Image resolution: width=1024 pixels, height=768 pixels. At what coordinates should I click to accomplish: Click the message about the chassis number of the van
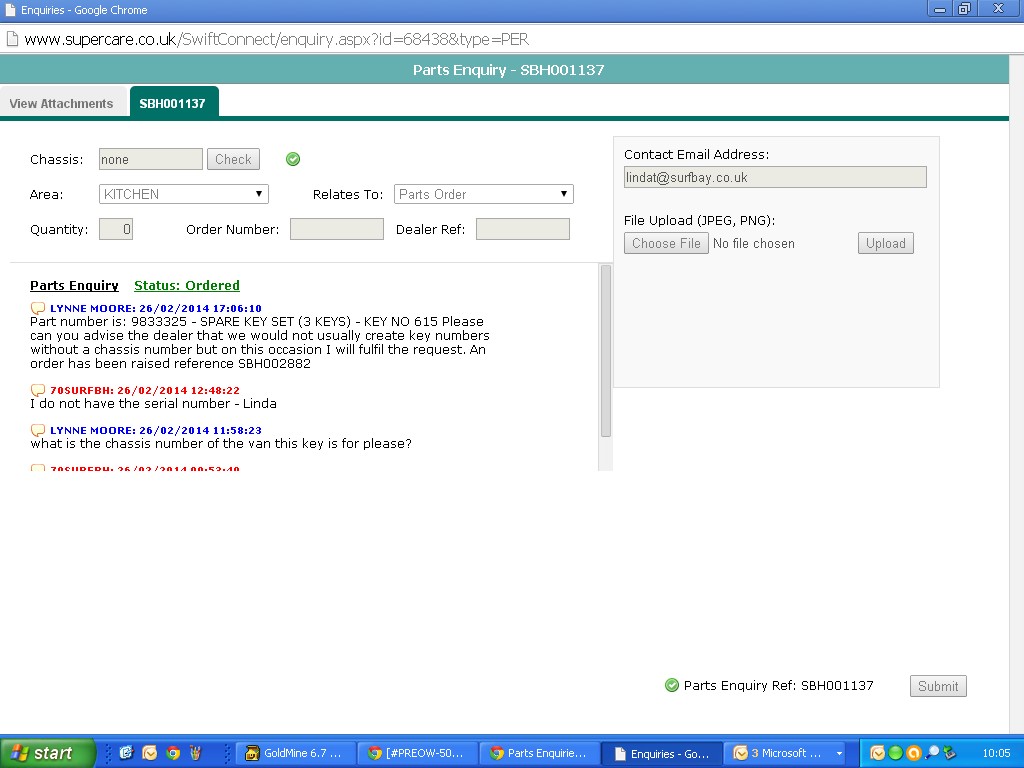(221, 443)
